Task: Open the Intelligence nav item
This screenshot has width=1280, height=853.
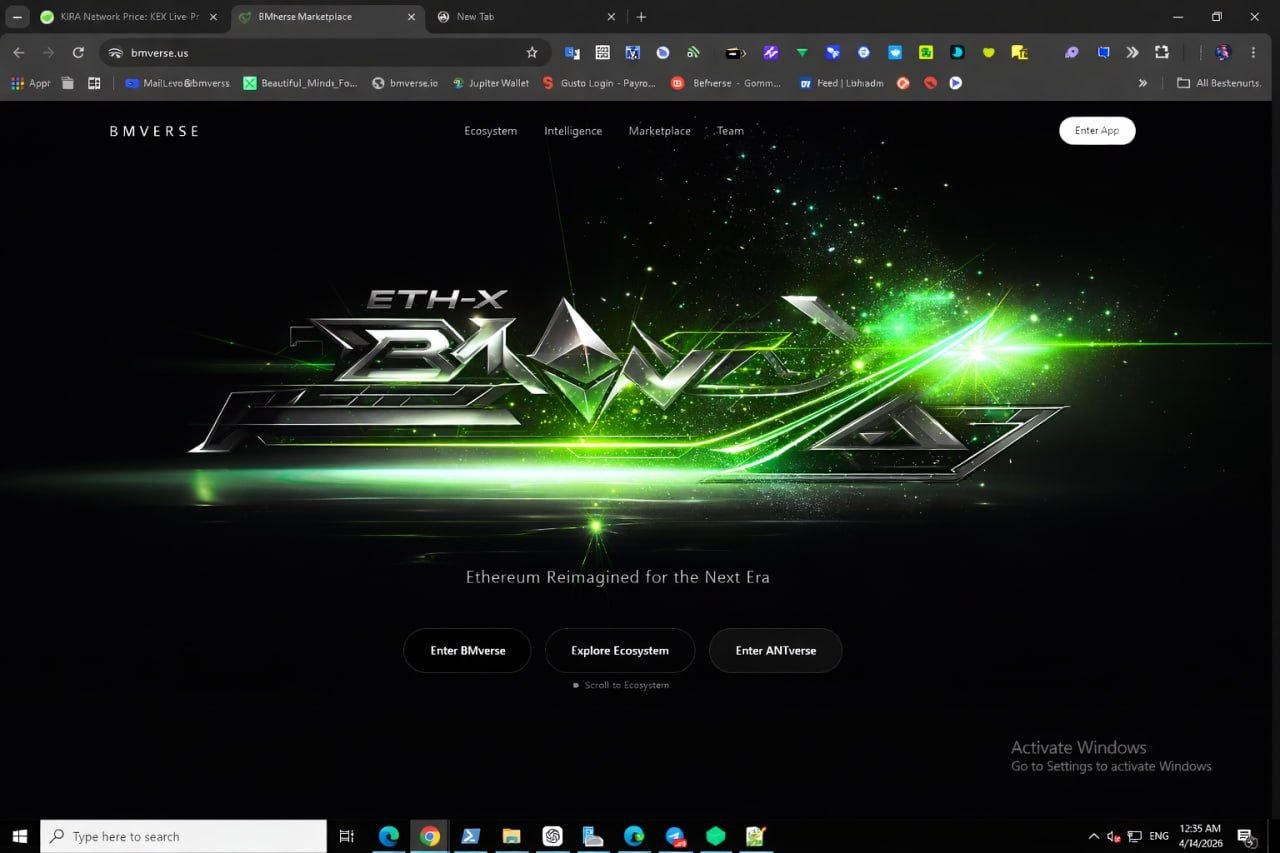Action: click(x=573, y=131)
